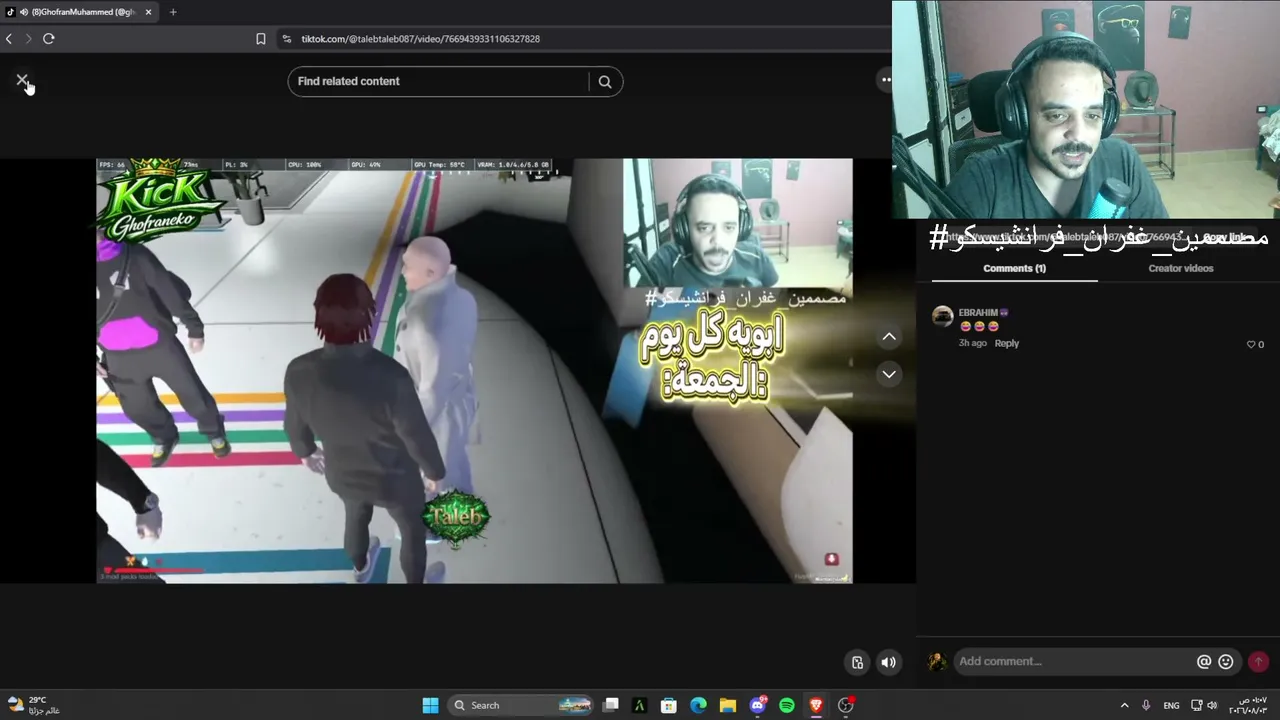Open the emoji picker in comment box
1280x720 pixels.
pos(1225,661)
